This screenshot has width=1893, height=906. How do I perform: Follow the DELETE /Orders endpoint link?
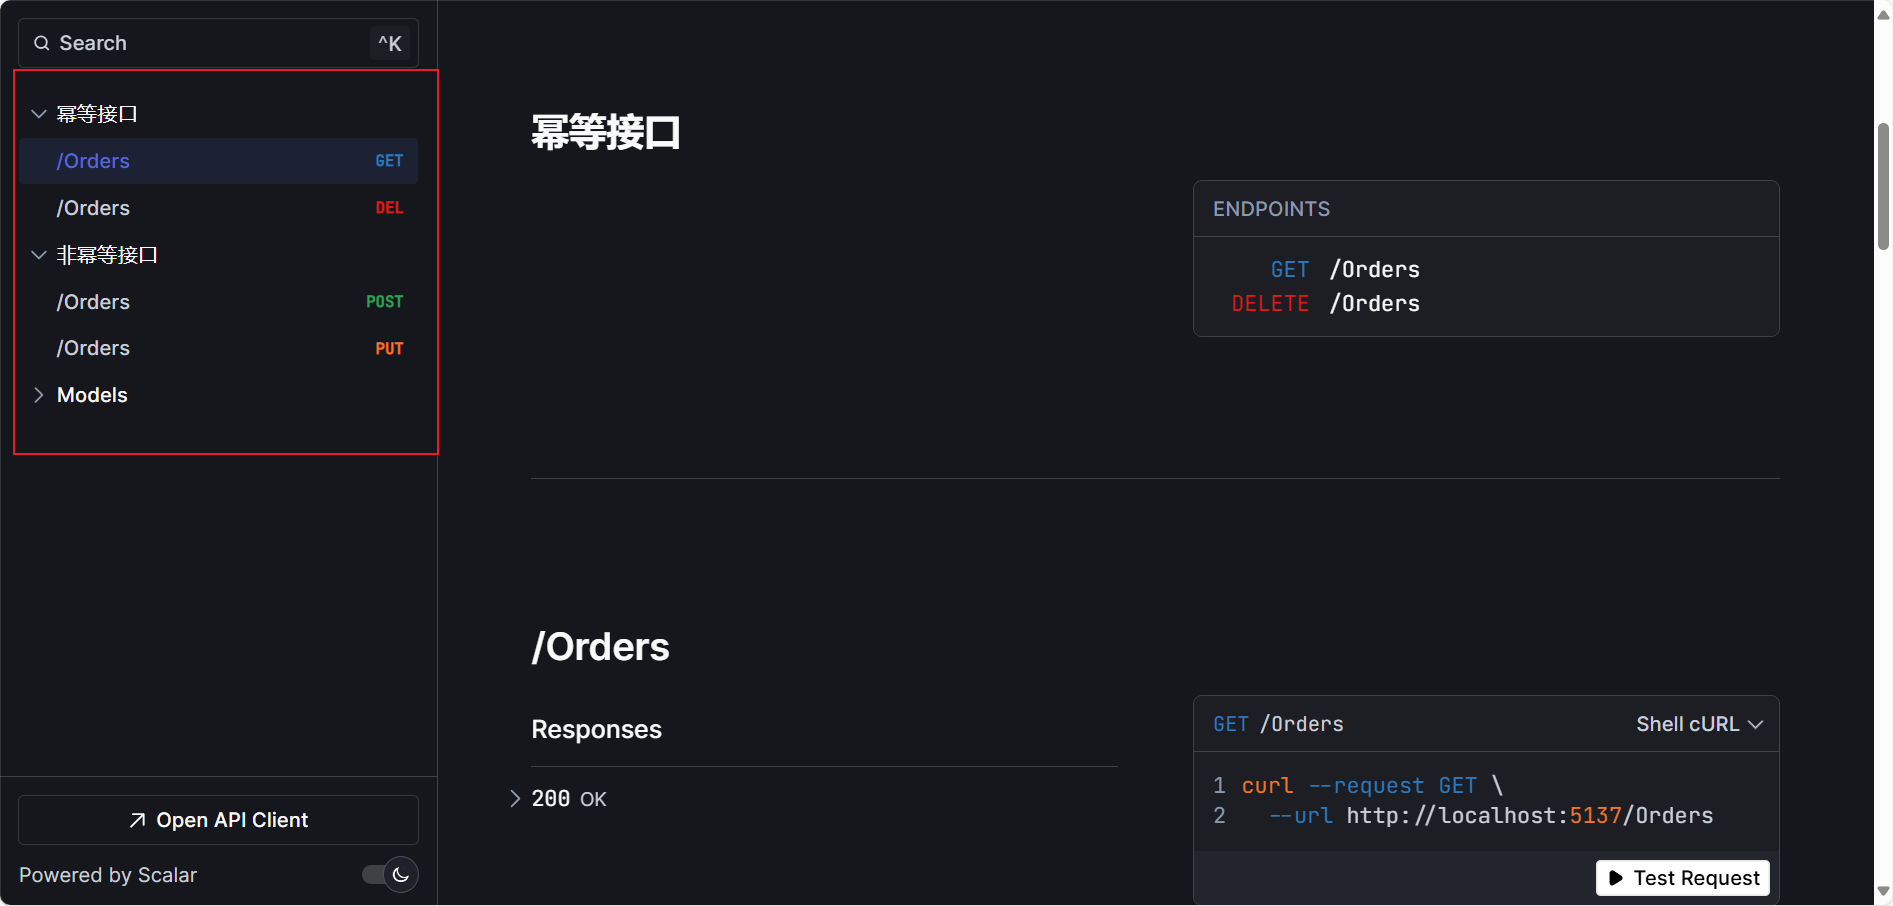pos(1326,304)
